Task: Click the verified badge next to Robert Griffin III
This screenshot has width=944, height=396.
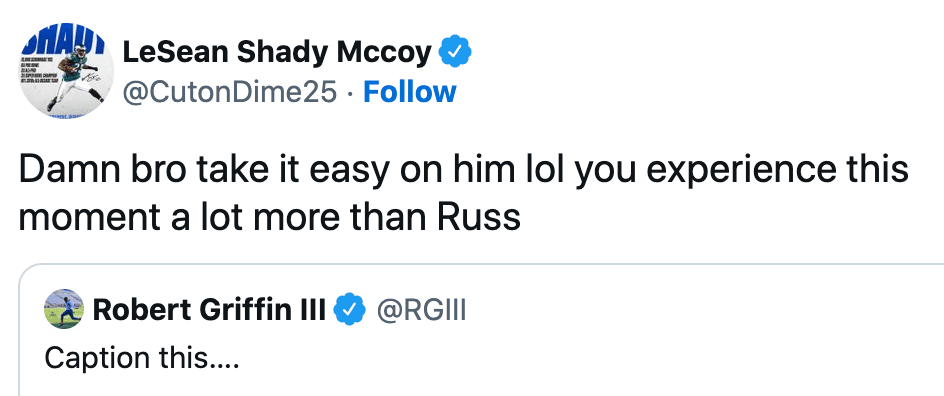Action: tap(350, 309)
